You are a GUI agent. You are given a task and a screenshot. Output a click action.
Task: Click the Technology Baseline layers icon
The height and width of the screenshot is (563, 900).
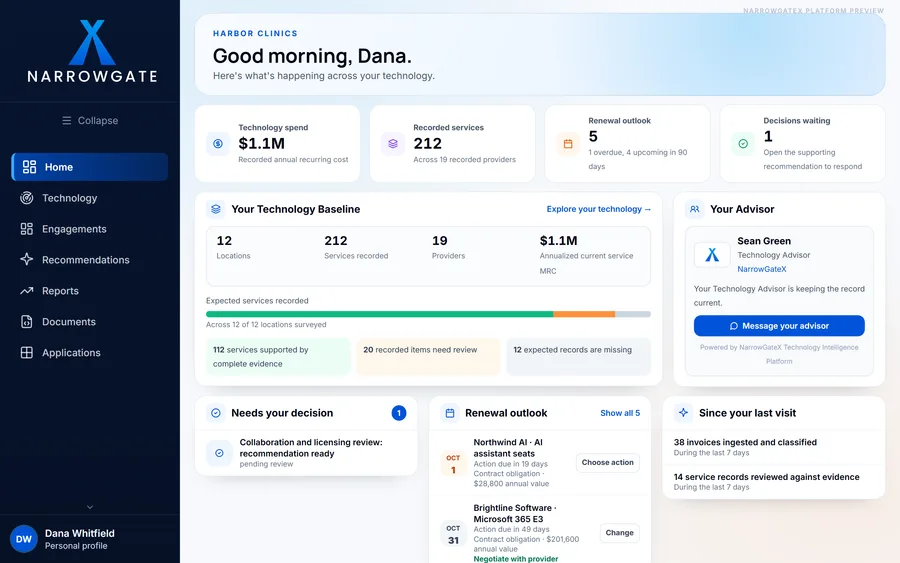point(216,209)
